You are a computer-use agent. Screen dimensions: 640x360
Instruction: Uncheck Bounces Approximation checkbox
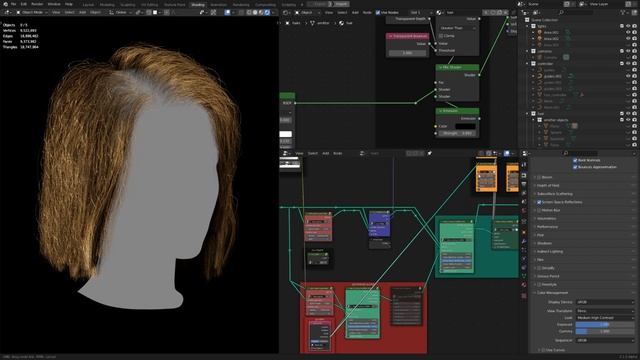click(575, 167)
